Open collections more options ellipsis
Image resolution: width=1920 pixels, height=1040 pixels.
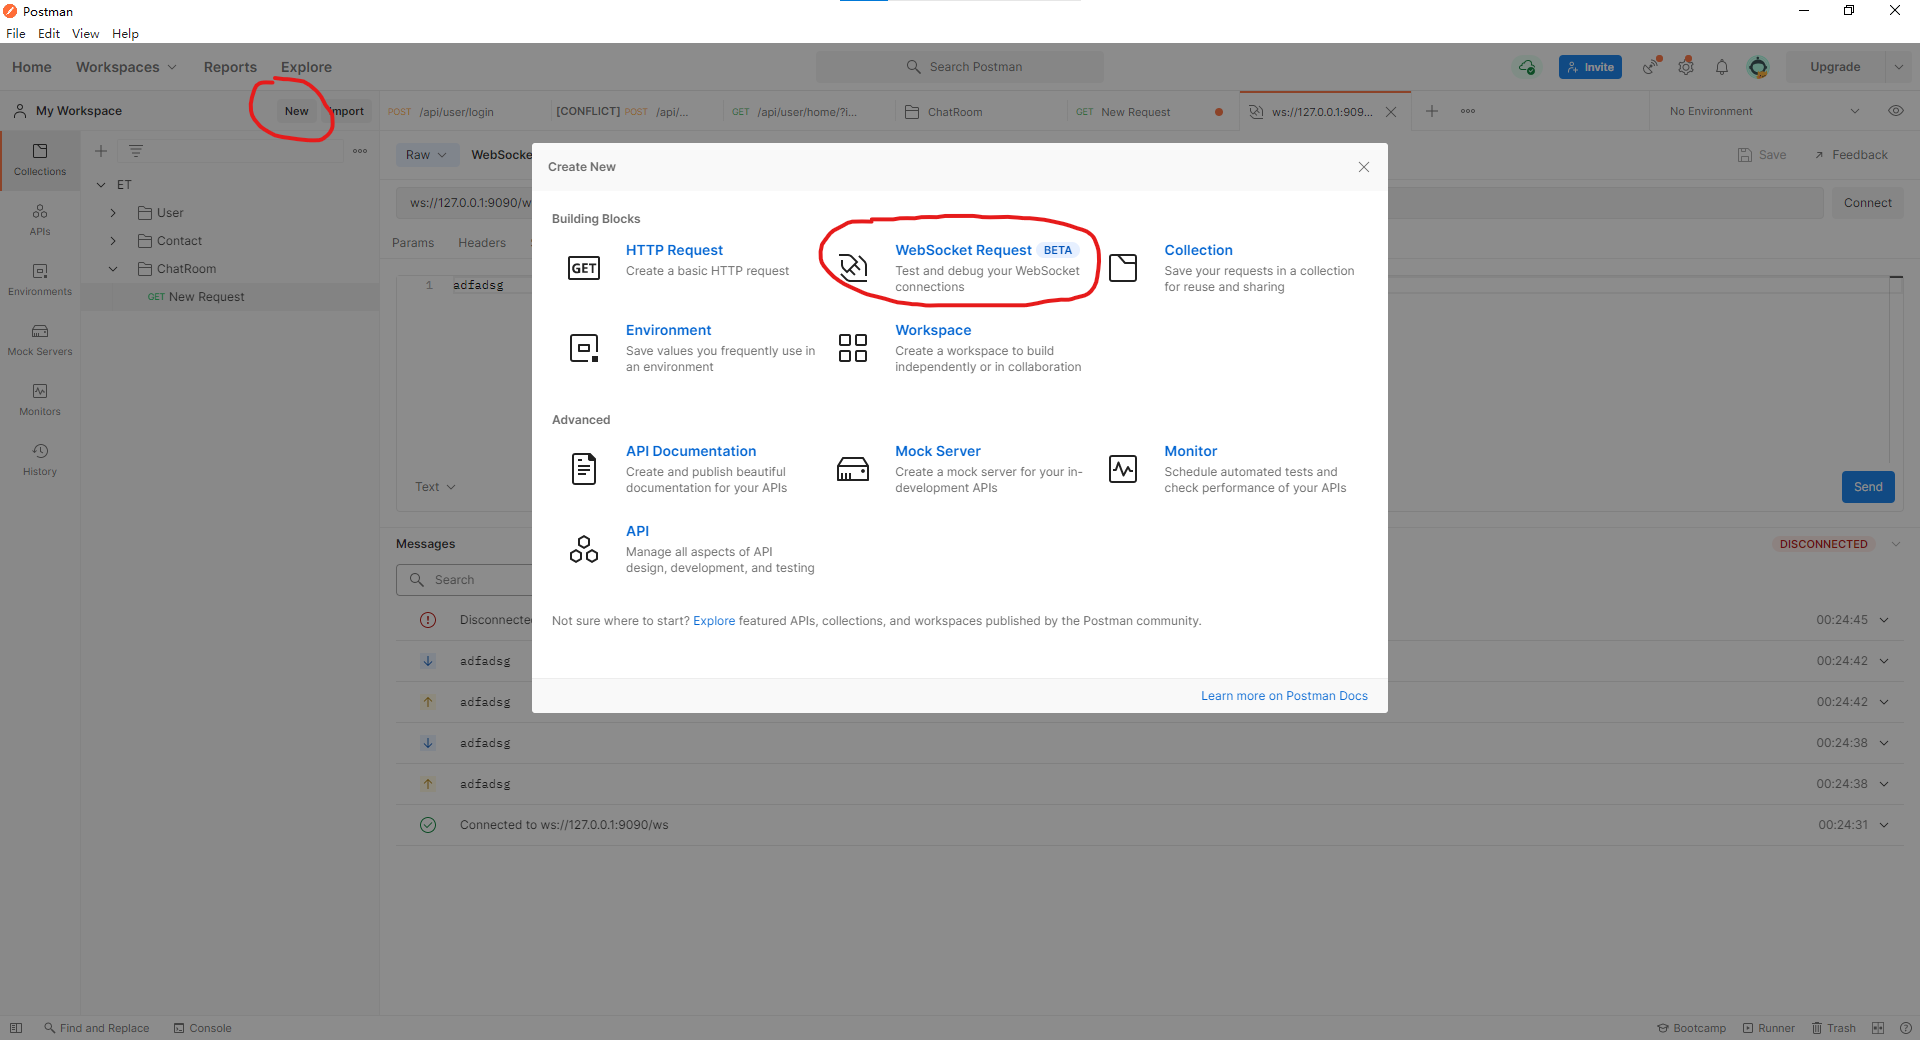tap(360, 151)
